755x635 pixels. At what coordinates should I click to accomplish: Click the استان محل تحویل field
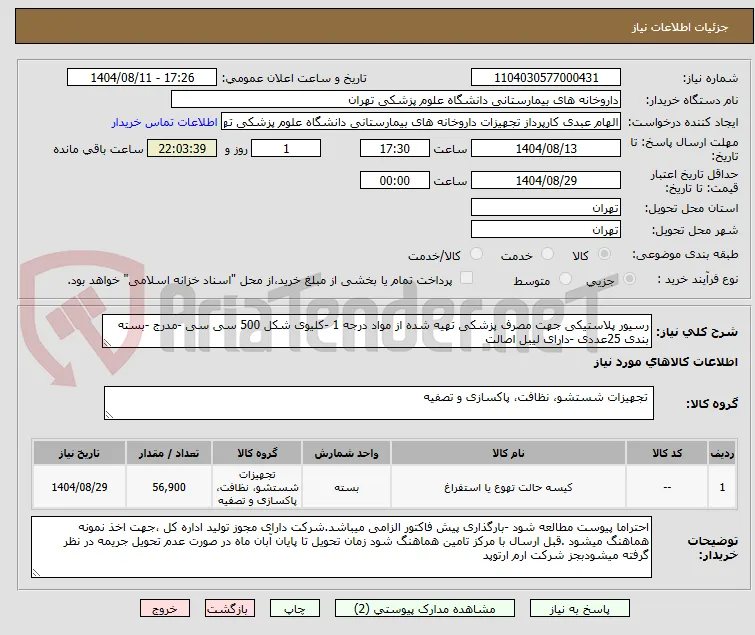coord(546,207)
